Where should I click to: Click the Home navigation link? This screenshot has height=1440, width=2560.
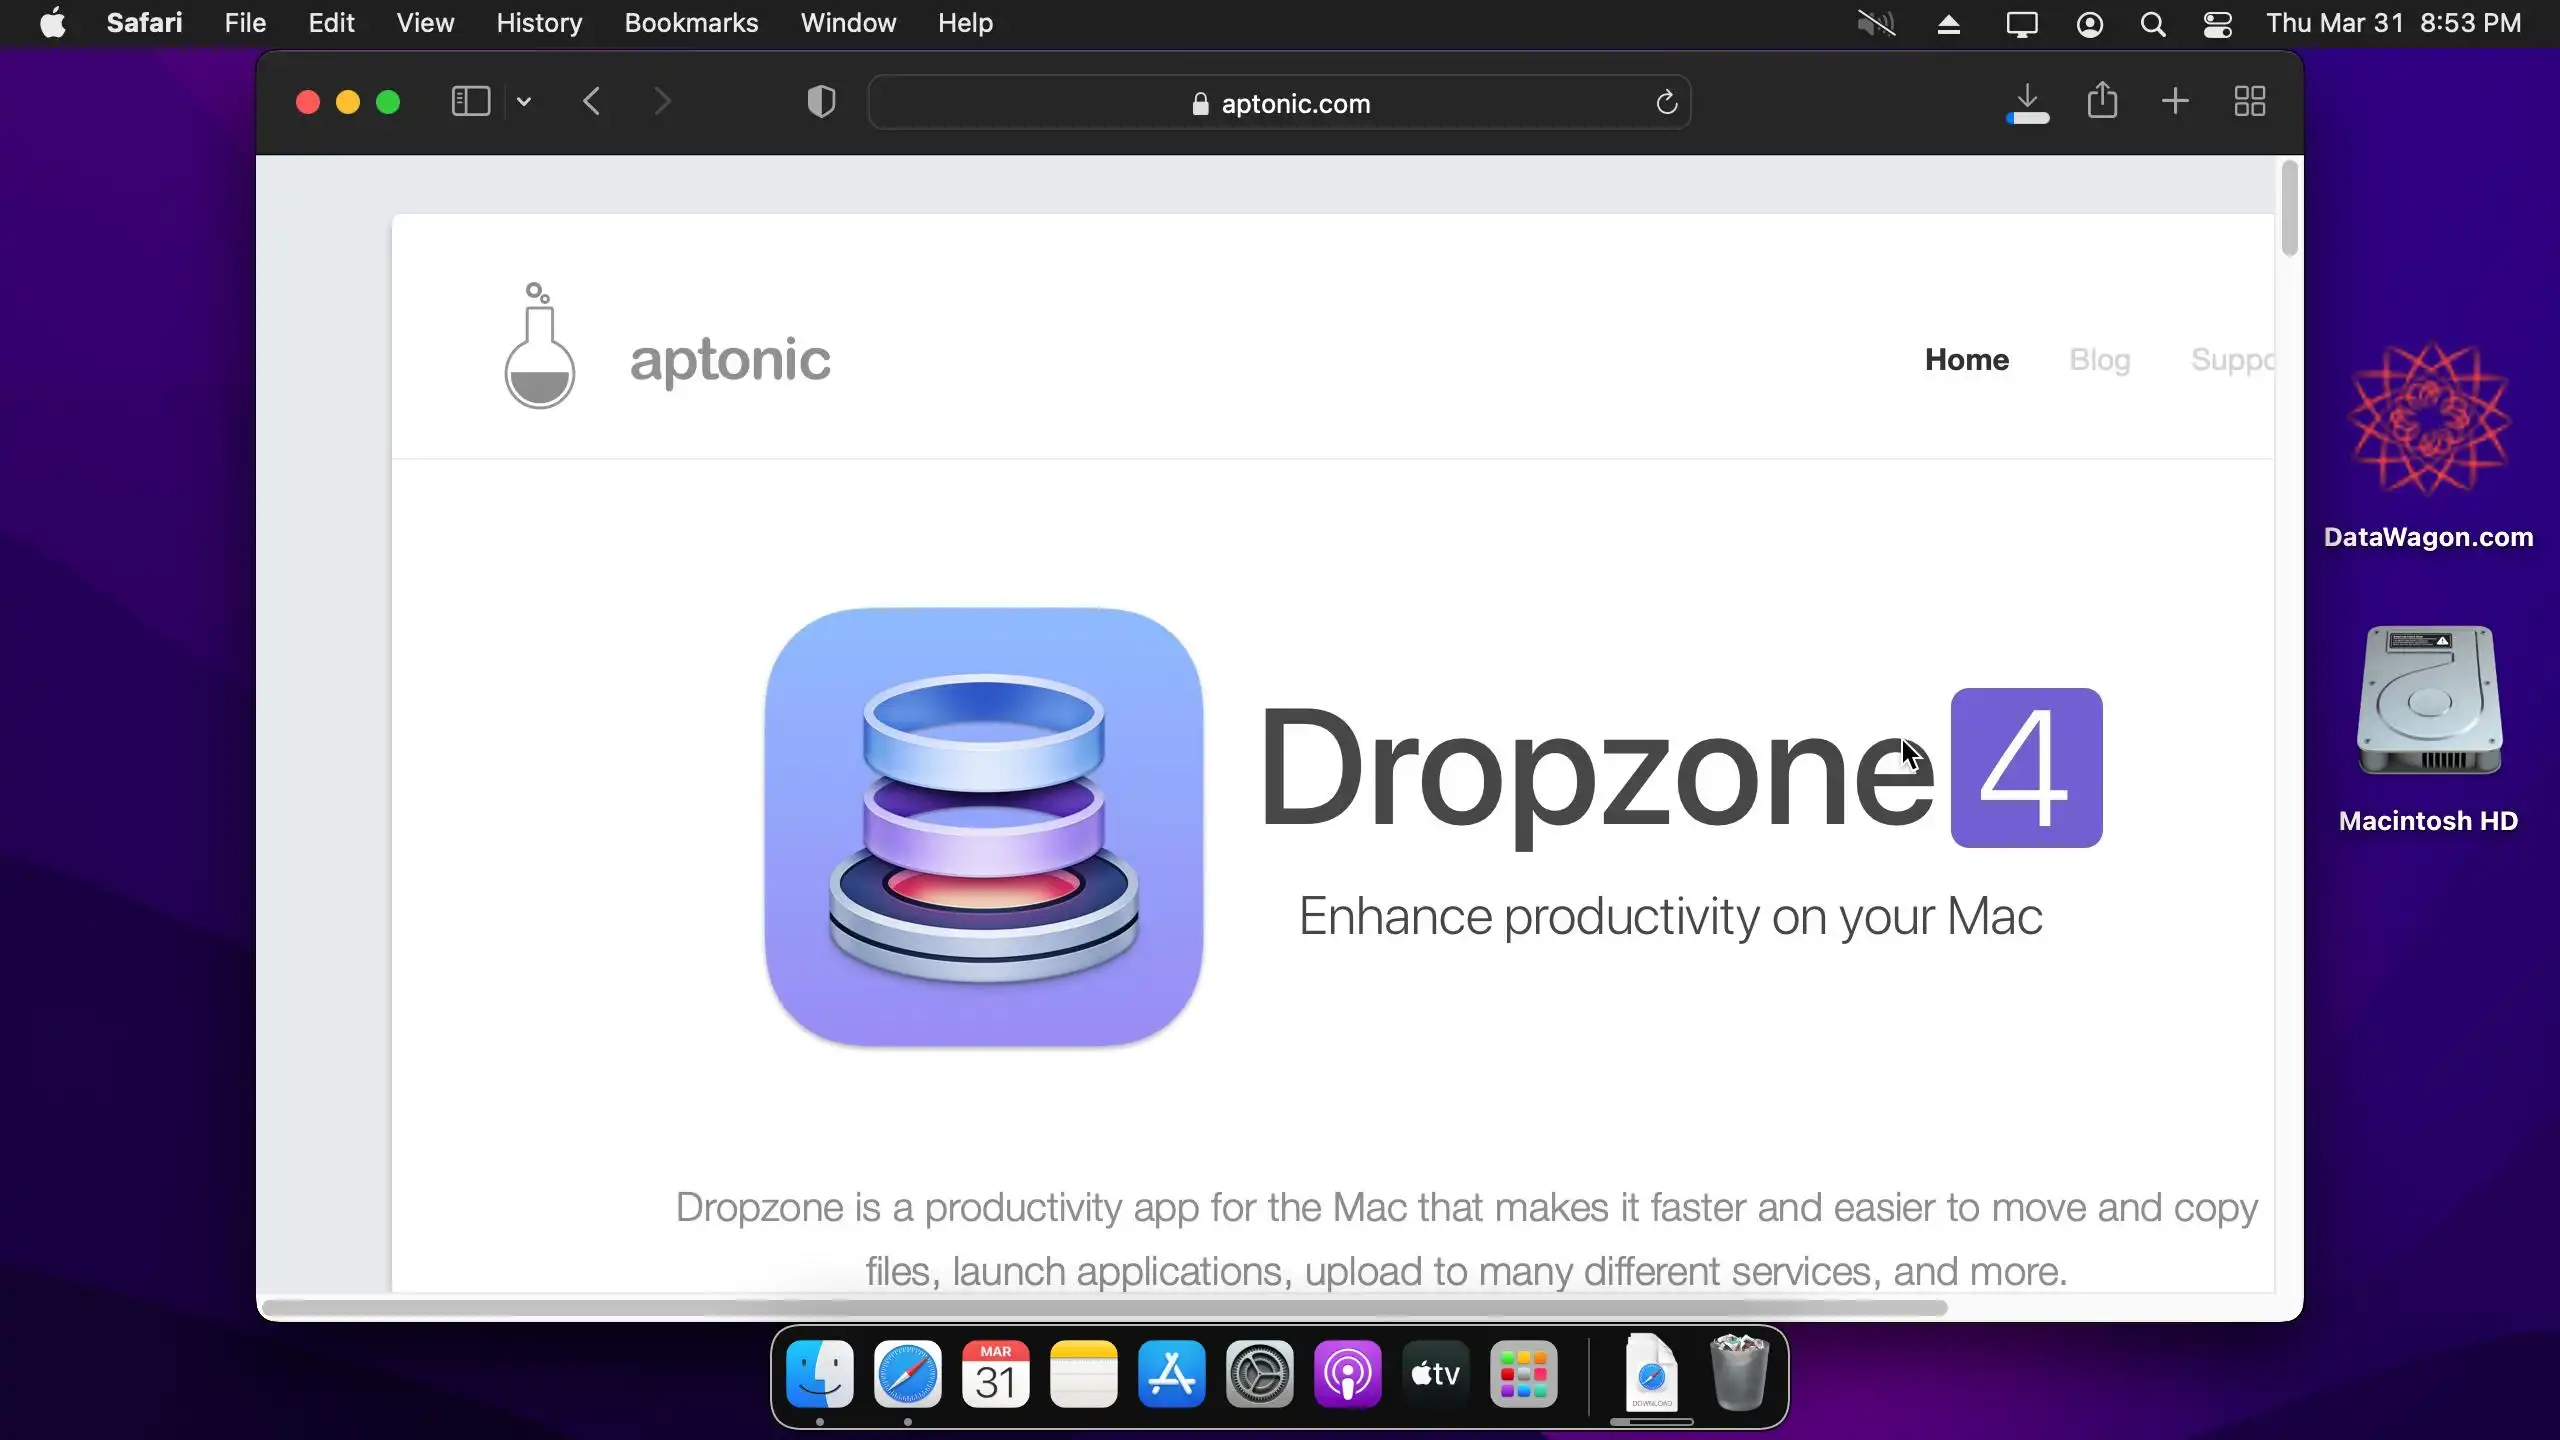[1966, 359]
